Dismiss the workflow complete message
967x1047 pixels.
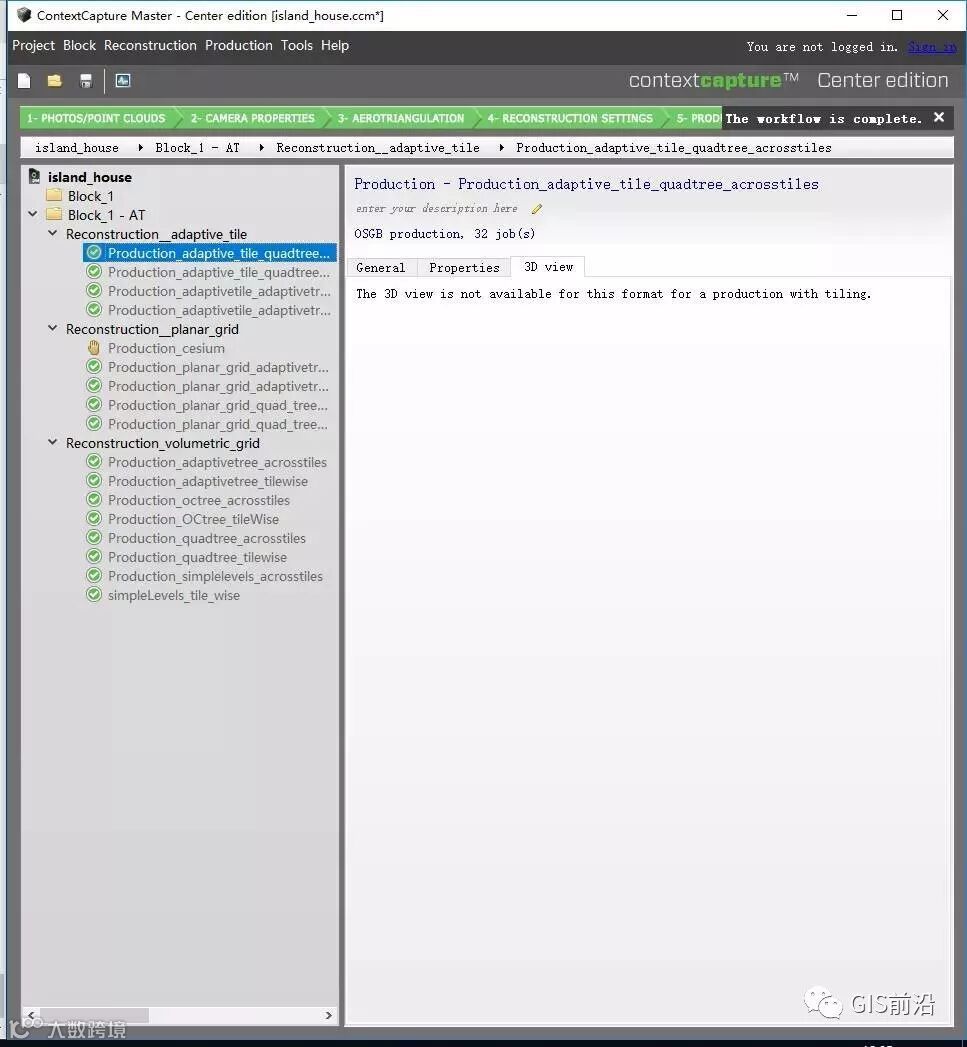click(x=939, y=118)
